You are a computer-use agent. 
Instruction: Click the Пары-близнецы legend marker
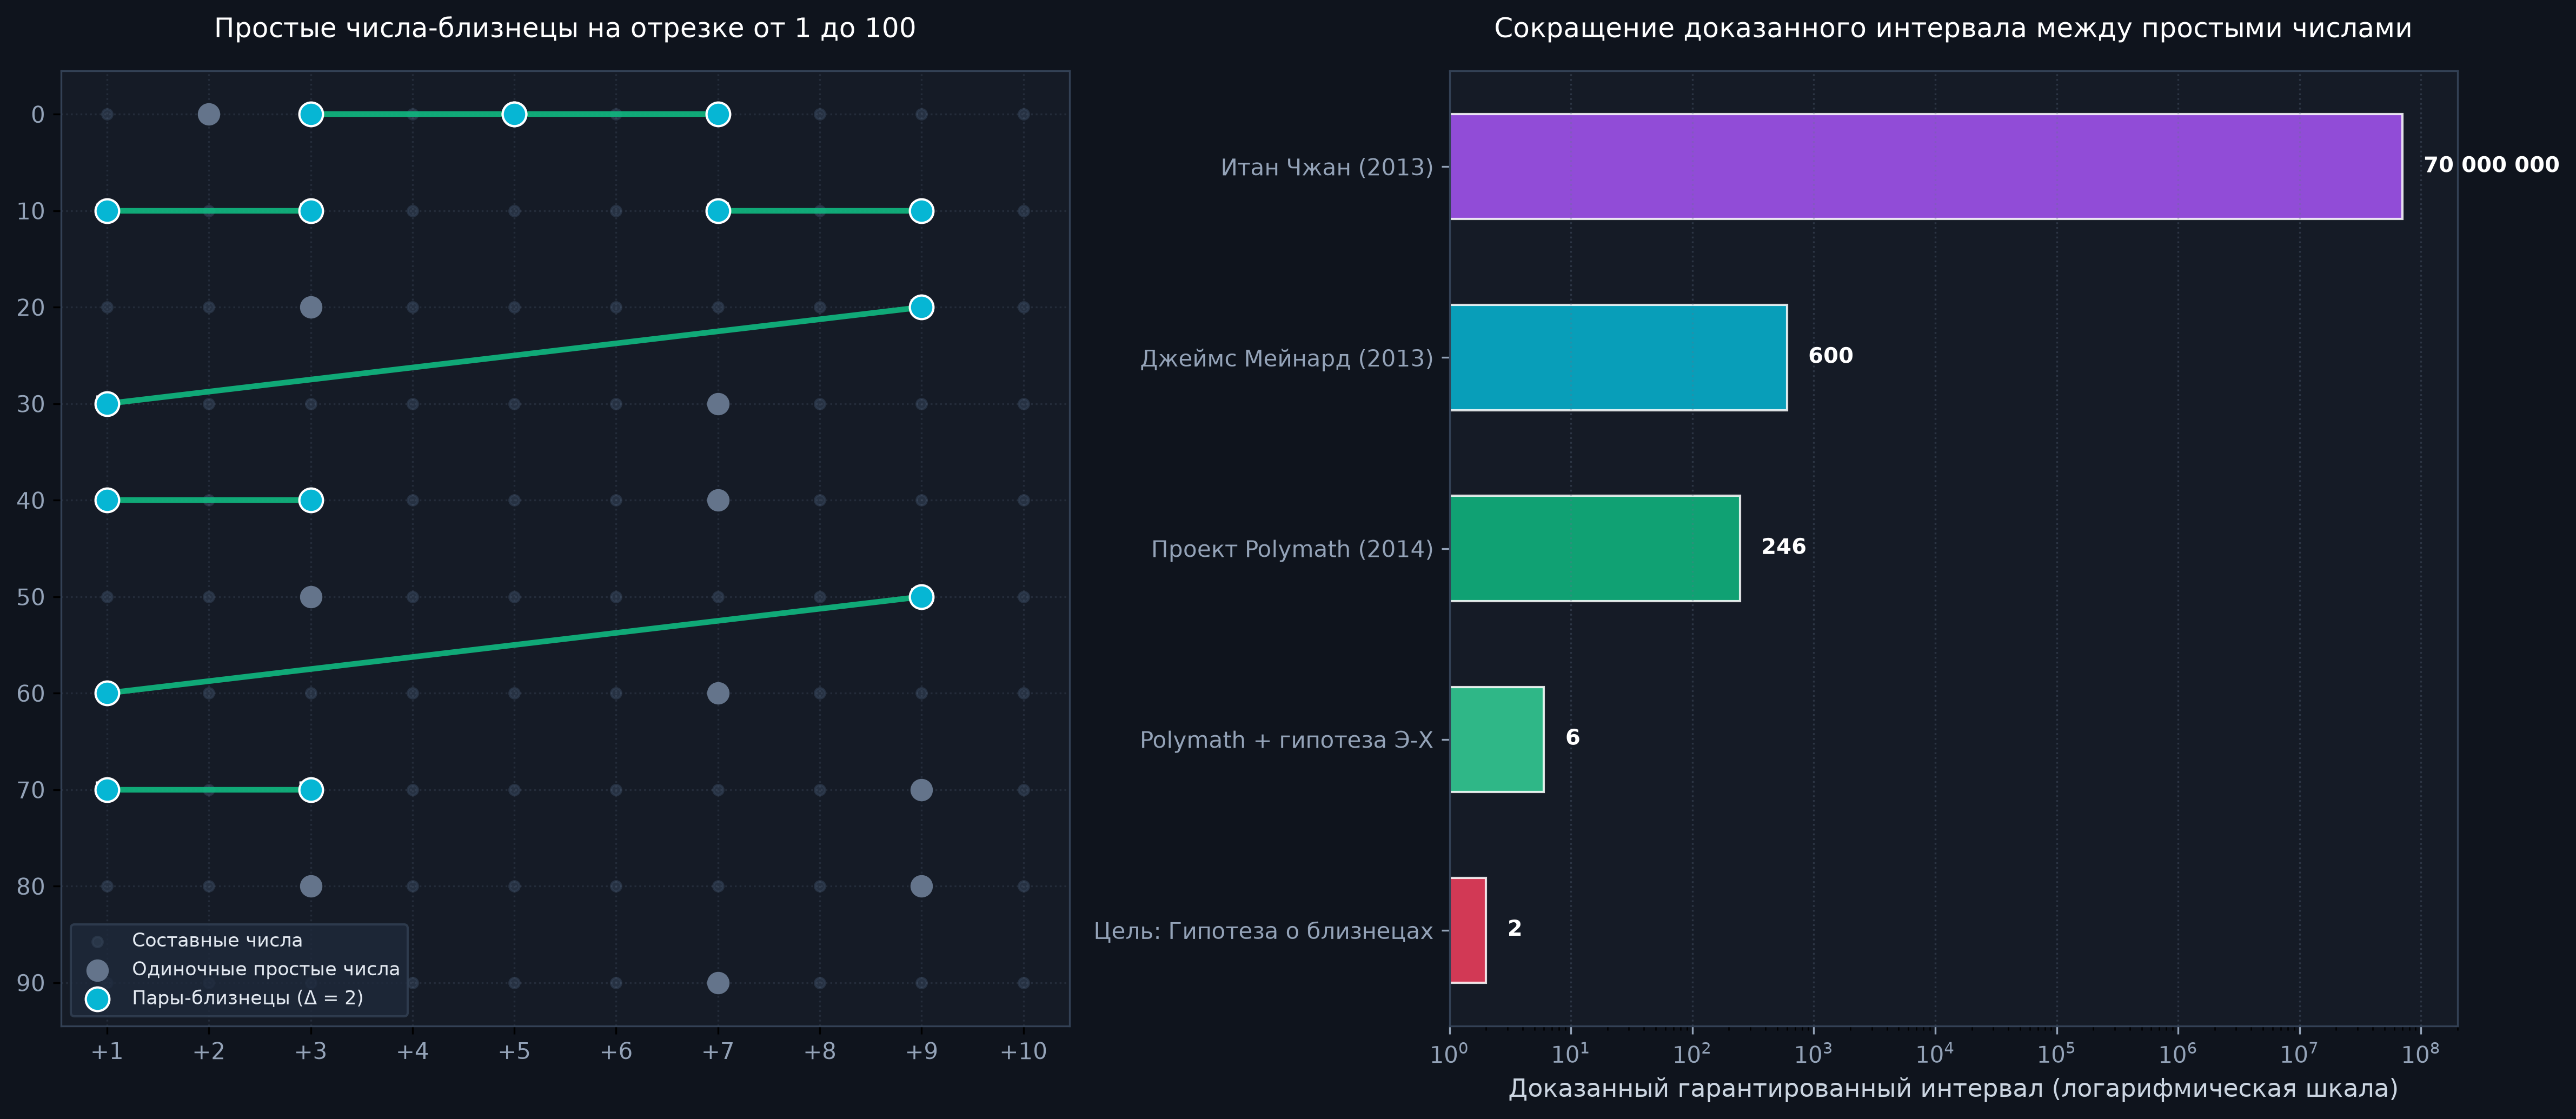click(x=97, y=998)
